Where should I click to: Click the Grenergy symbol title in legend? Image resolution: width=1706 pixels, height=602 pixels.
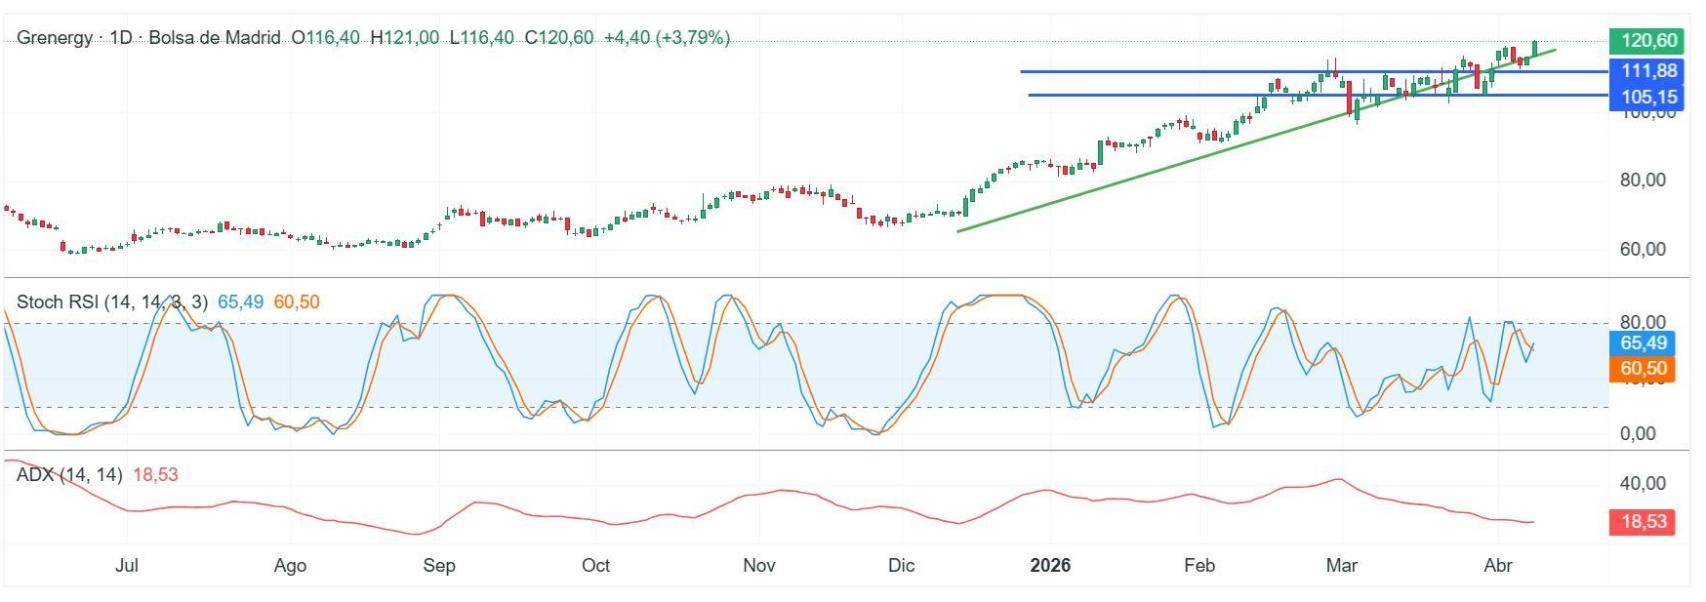click(55, 38)
